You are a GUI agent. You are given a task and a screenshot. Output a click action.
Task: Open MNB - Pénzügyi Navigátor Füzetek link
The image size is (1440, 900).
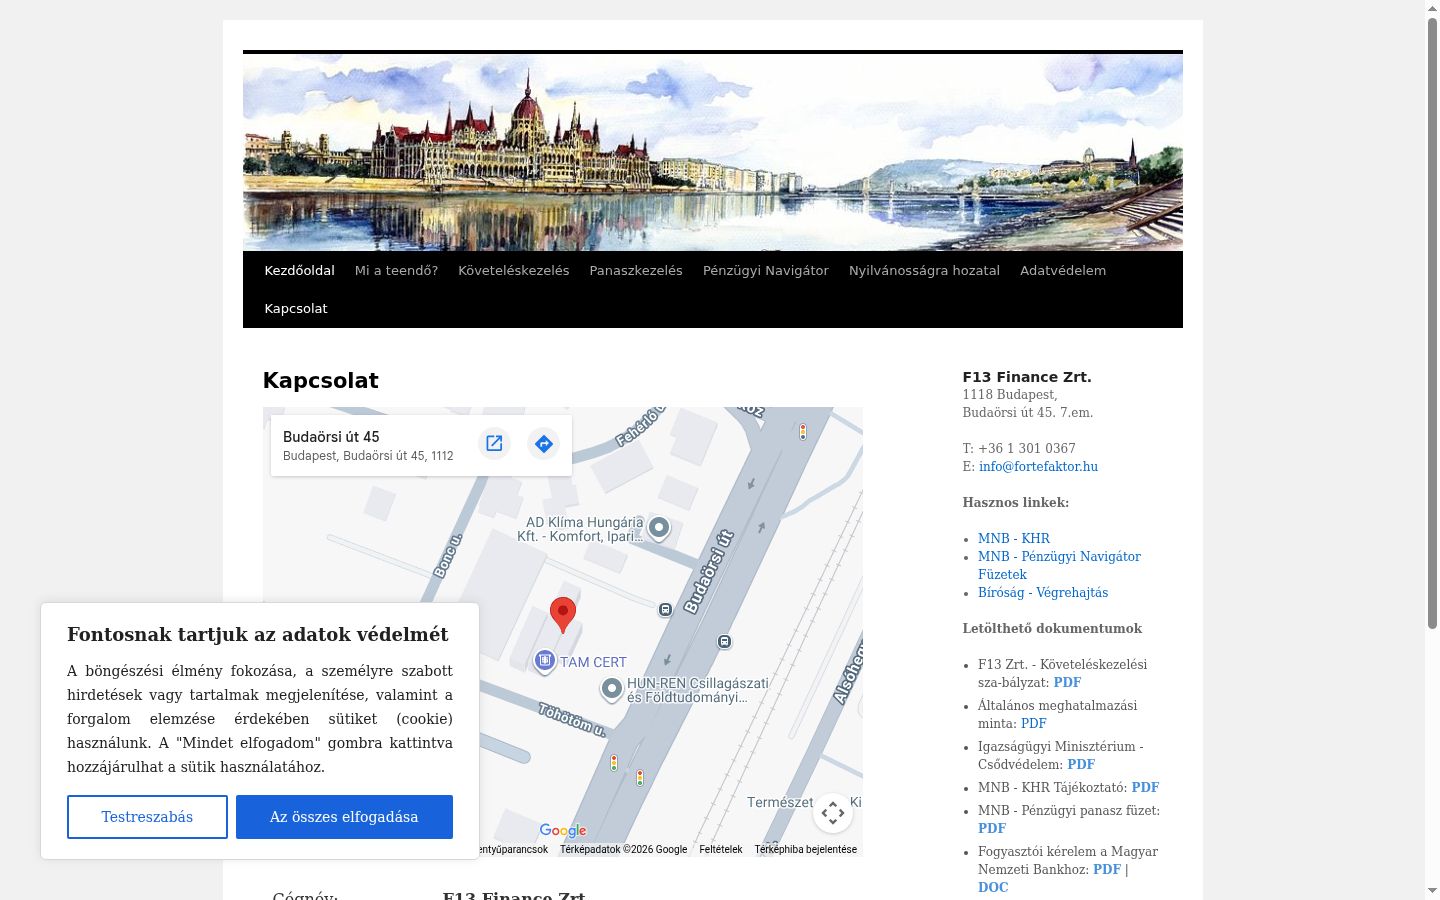(x=1059, y=565)
